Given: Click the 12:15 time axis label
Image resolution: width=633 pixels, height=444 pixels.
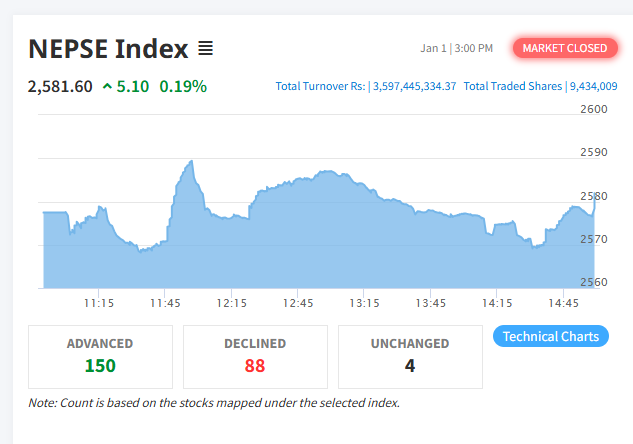Looking at the screenshot, I should coord(232,303).
